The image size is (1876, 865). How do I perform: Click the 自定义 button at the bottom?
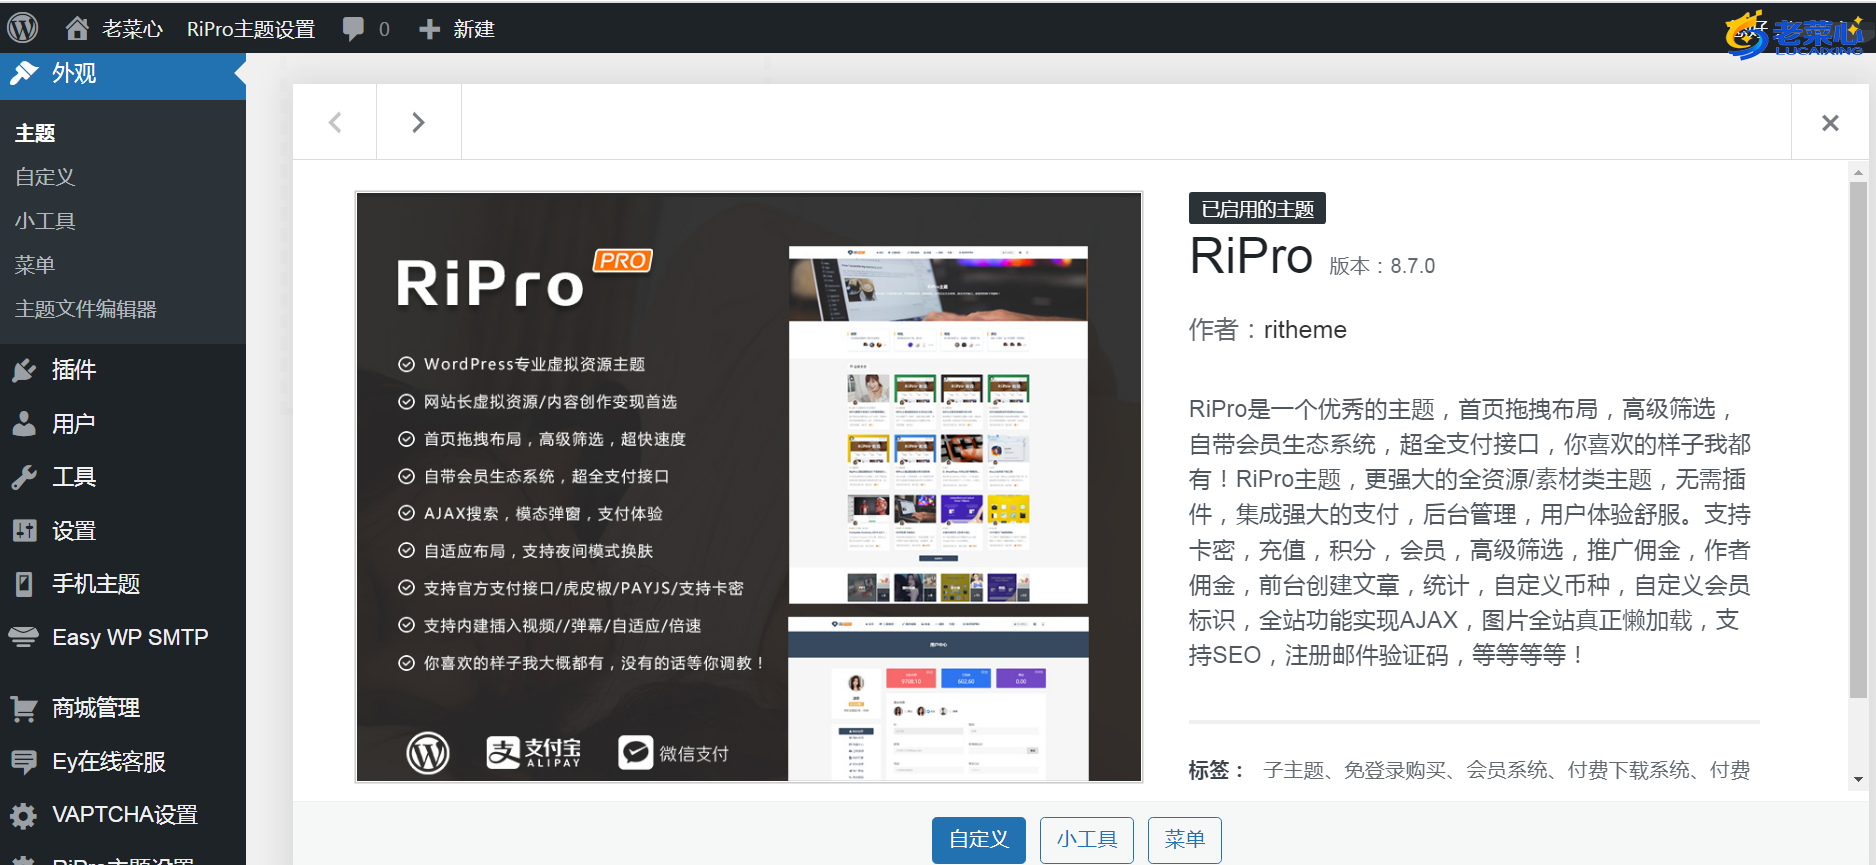(x=979, y=840)
